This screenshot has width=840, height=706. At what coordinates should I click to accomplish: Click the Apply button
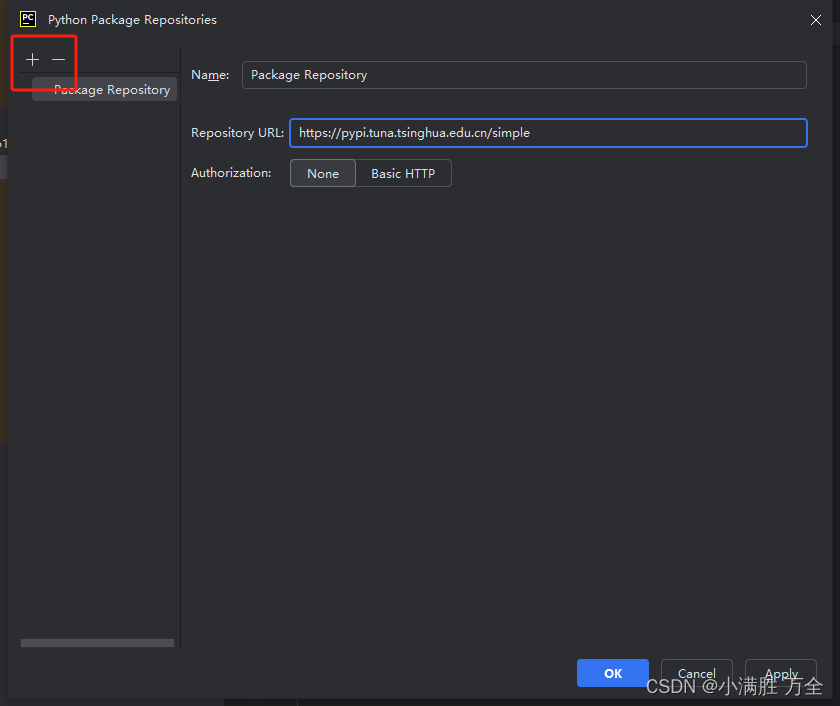[x=781, y=673]
